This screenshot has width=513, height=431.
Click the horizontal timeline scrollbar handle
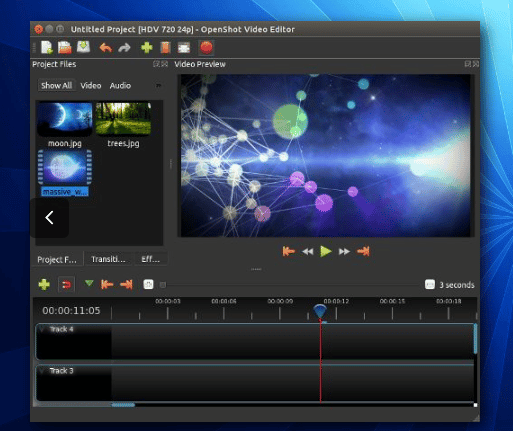[x=123, y=405]
